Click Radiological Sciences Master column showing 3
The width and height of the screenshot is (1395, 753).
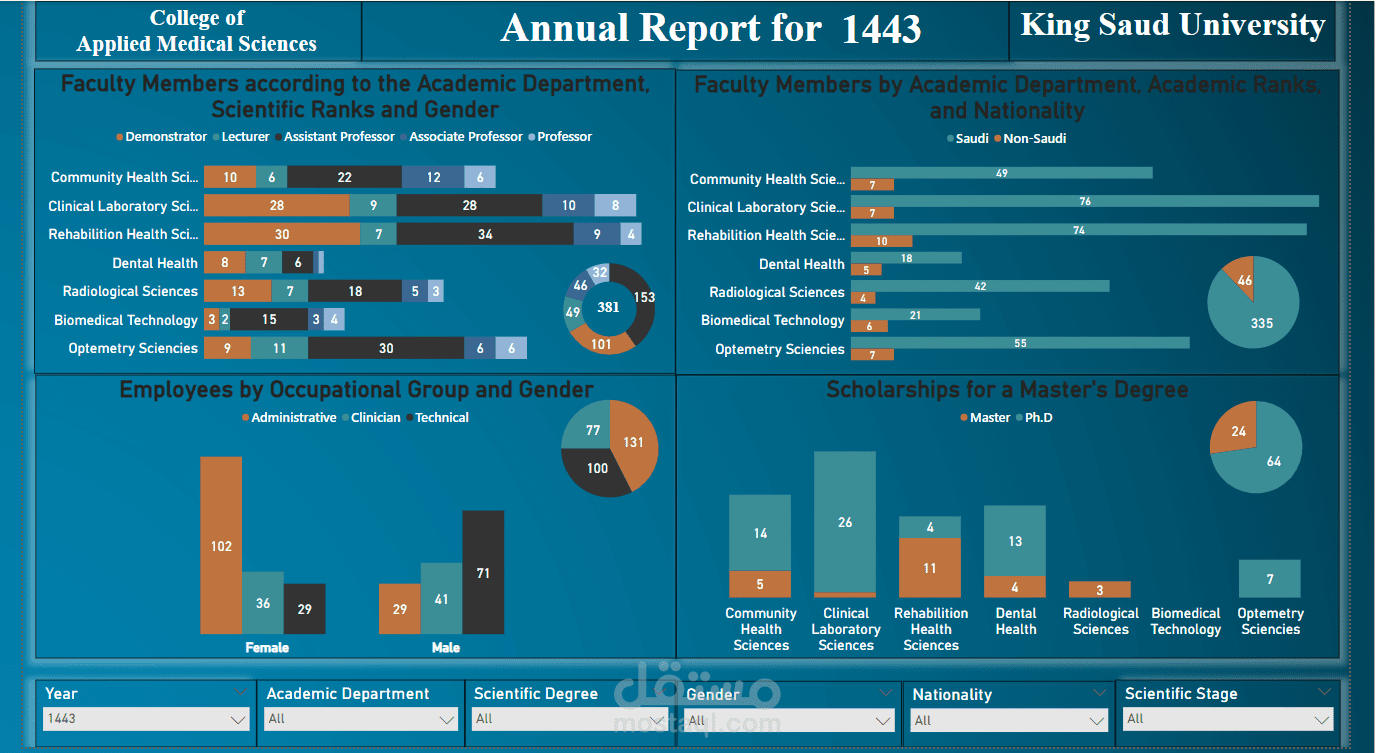tap(1100, 590)
